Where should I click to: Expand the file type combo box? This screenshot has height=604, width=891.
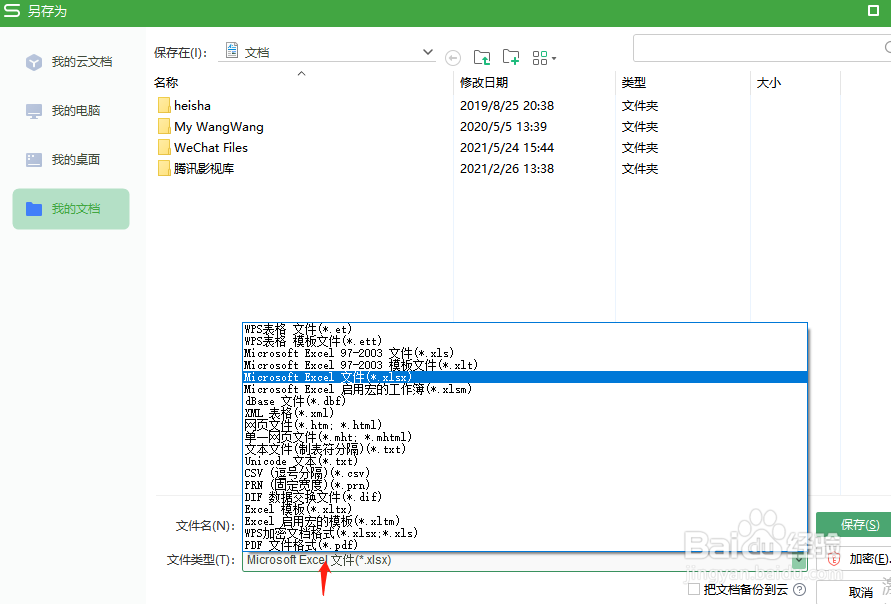click(799, 561)
